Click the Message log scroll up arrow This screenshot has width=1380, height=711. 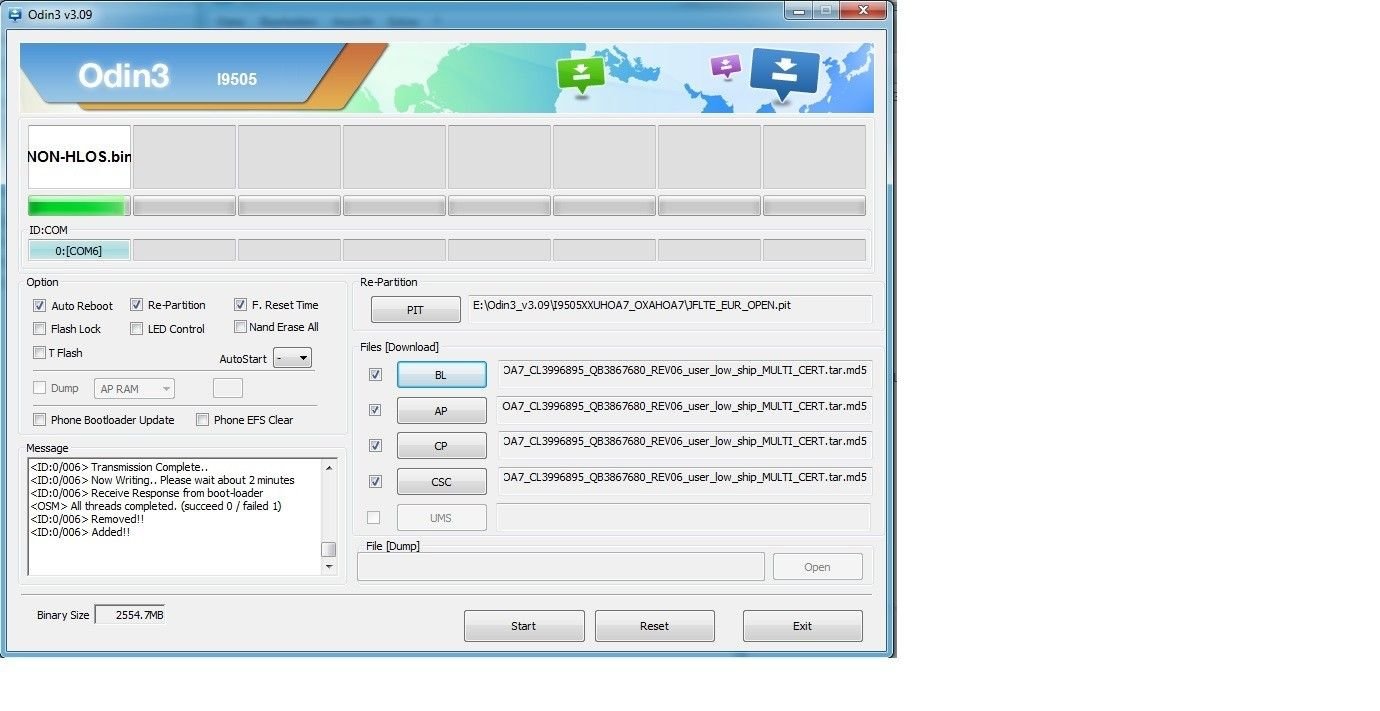[x=329, y=468]
